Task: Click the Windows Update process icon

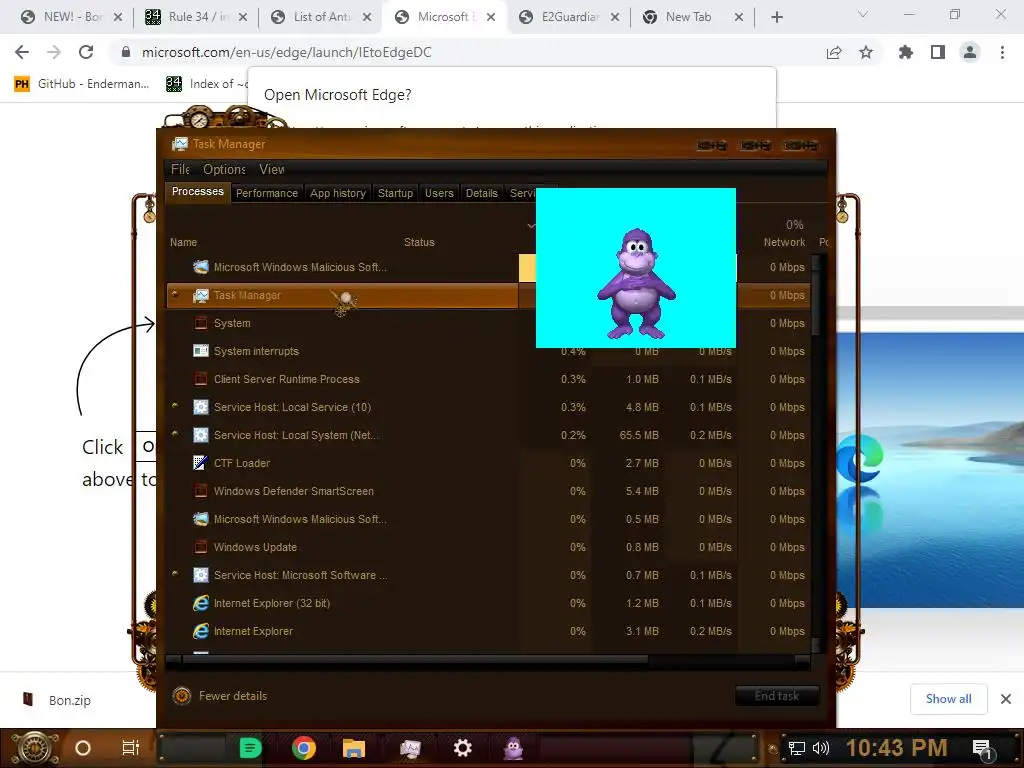Action: [x=200, y=547]
